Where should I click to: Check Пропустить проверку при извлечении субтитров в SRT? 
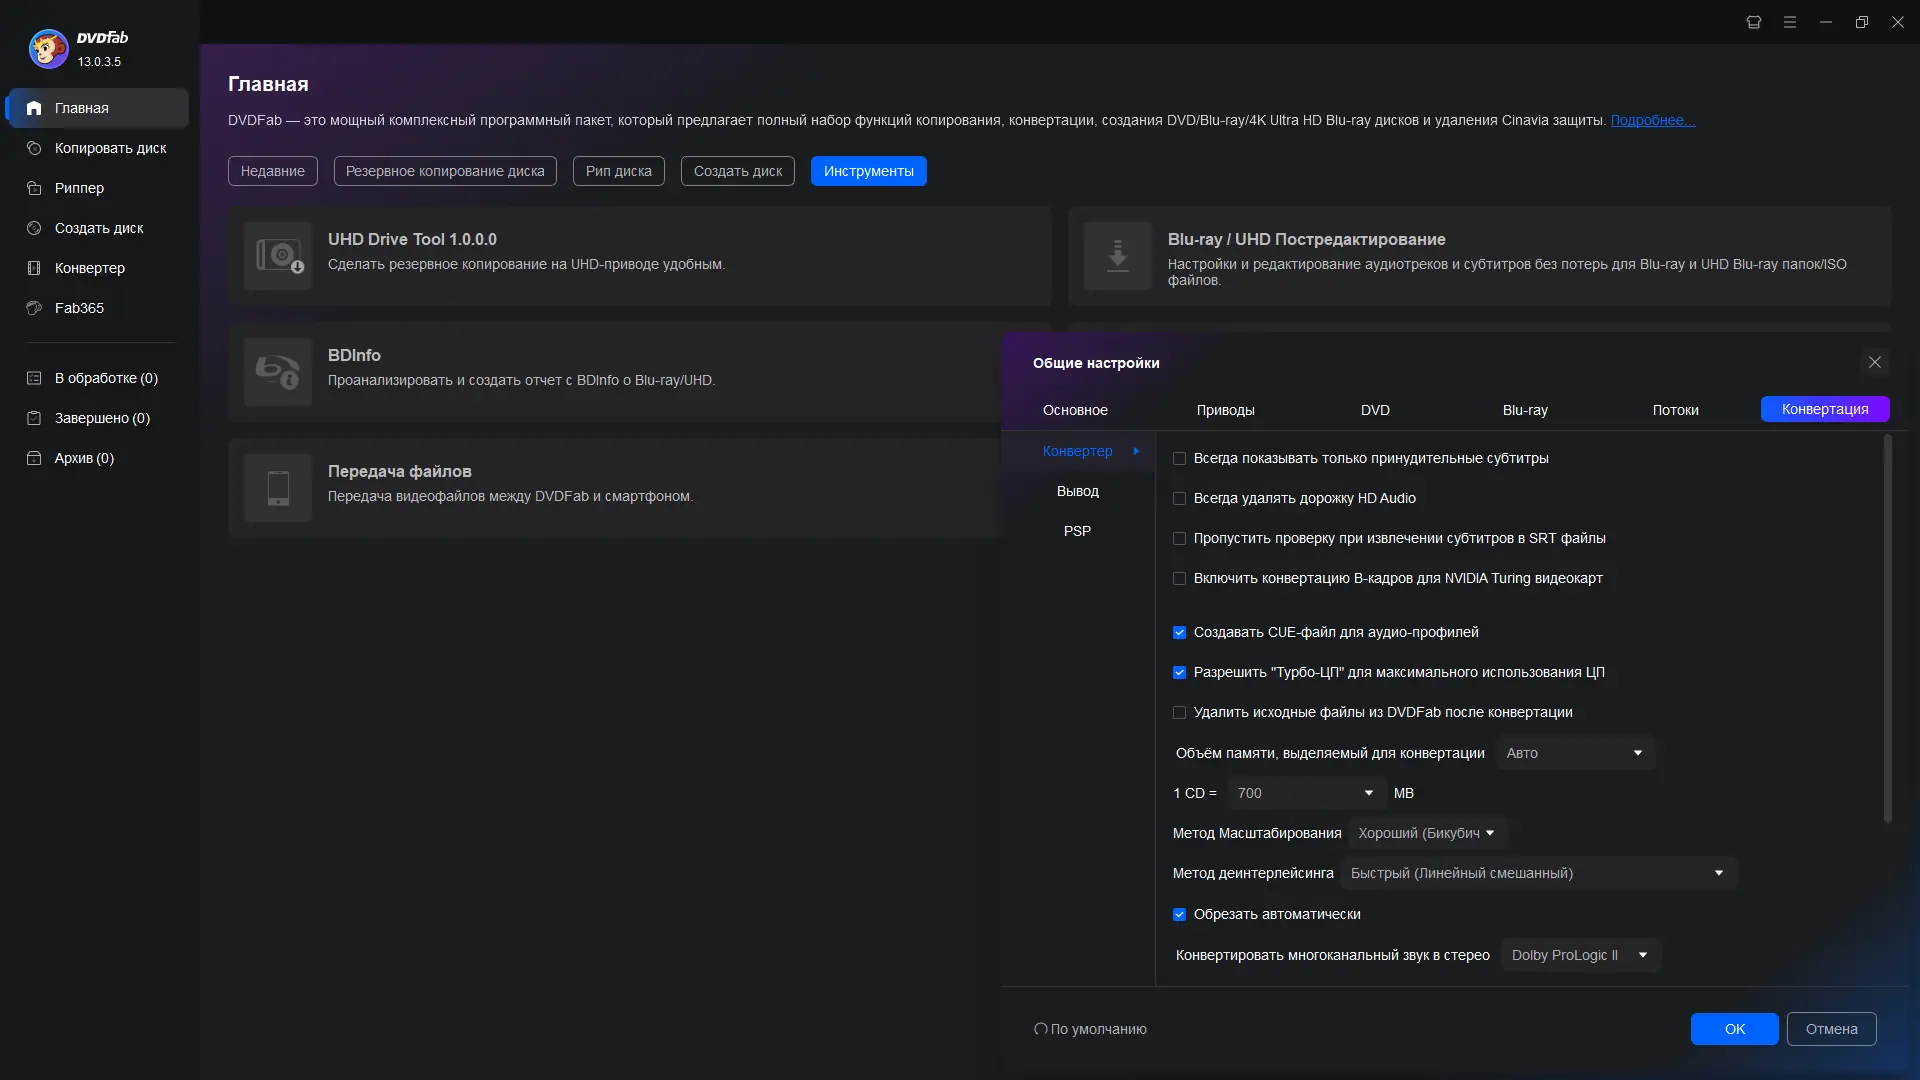(1179, 539)
